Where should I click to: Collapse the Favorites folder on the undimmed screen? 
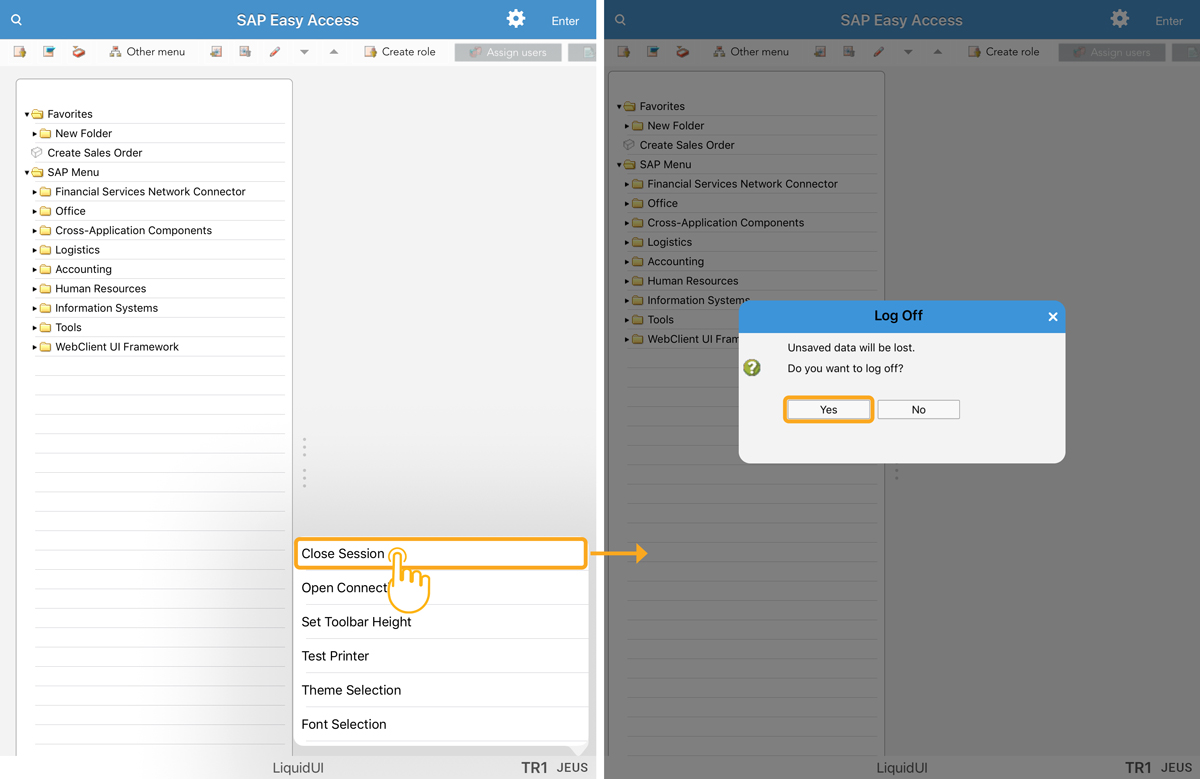pyautogui.click(x=27, y=115)
